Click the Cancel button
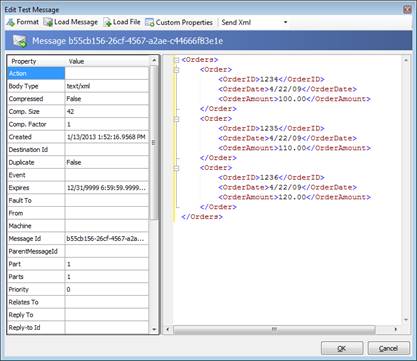This screenshot has height=361, width=417. tap(389, 348)
